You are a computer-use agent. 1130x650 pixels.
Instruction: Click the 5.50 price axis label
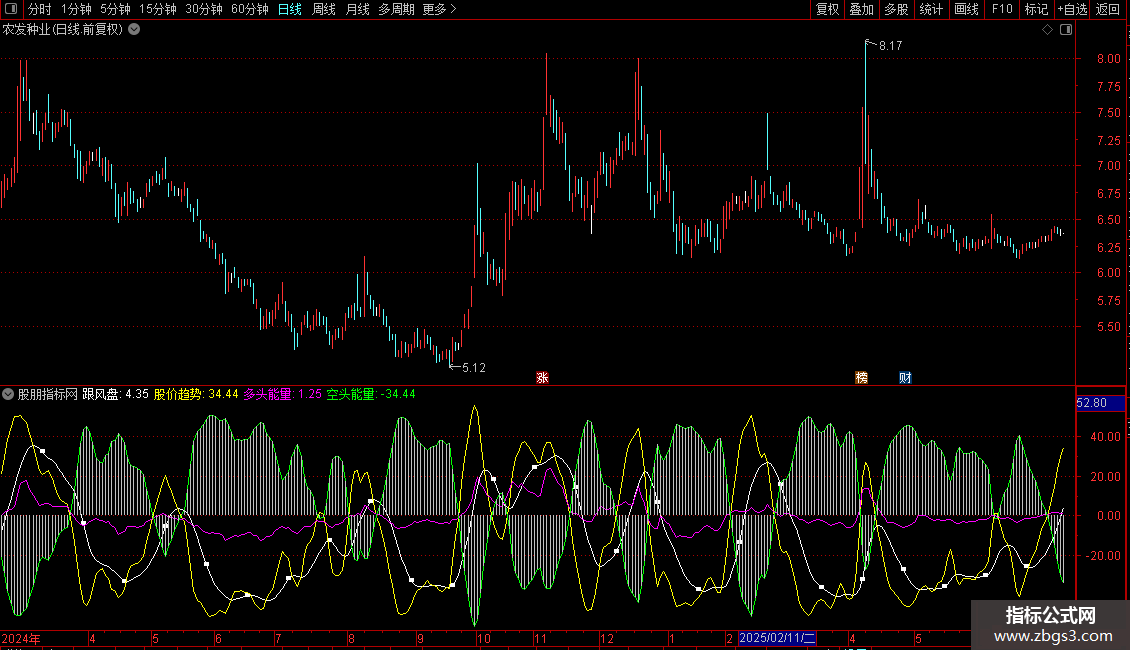tap(1109, 326)
